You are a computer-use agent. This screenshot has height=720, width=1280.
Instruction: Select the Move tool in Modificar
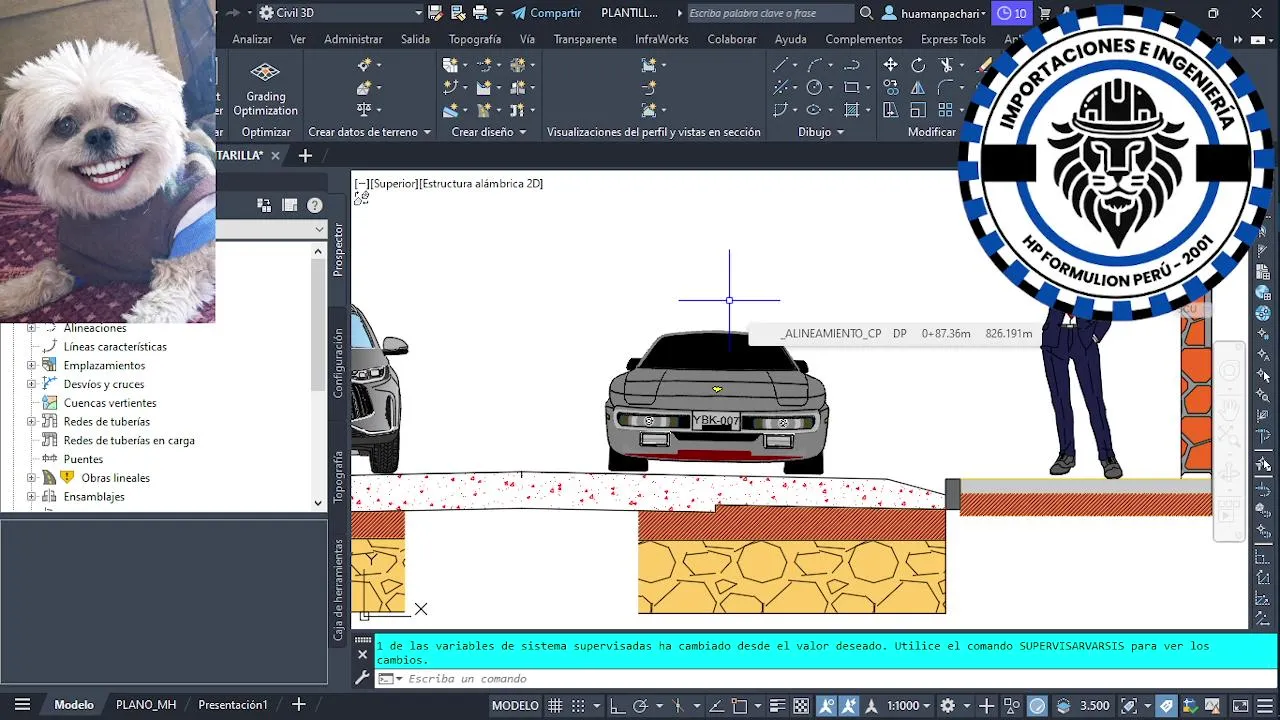890,65
